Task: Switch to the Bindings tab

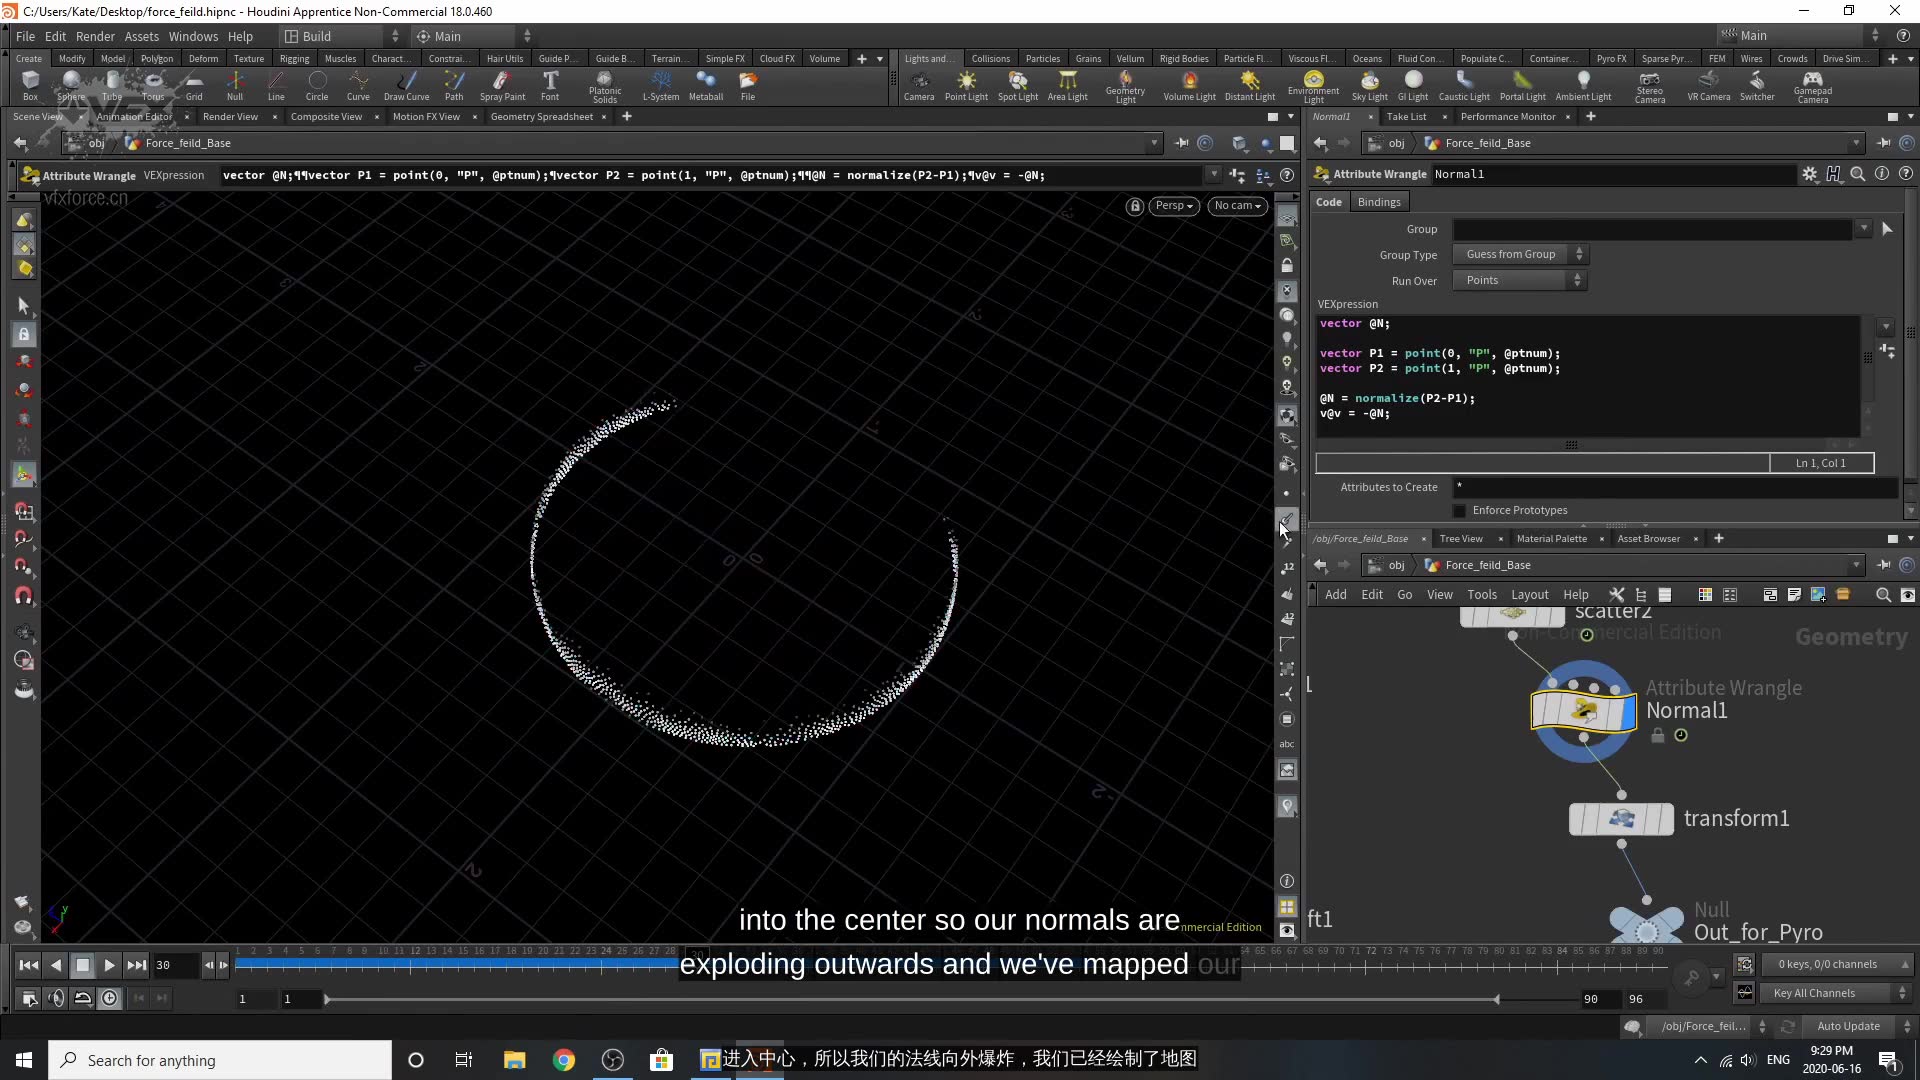Action: pos(1378,201)
